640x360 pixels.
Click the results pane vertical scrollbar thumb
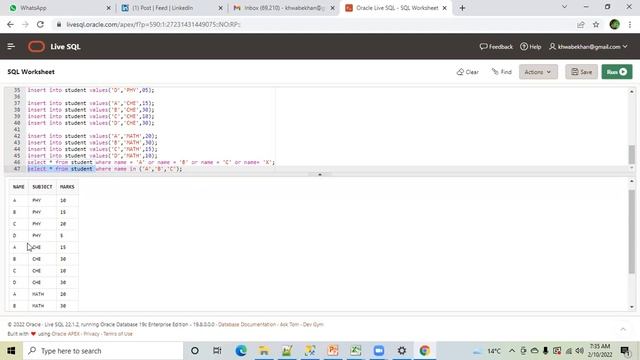[631, 231]
